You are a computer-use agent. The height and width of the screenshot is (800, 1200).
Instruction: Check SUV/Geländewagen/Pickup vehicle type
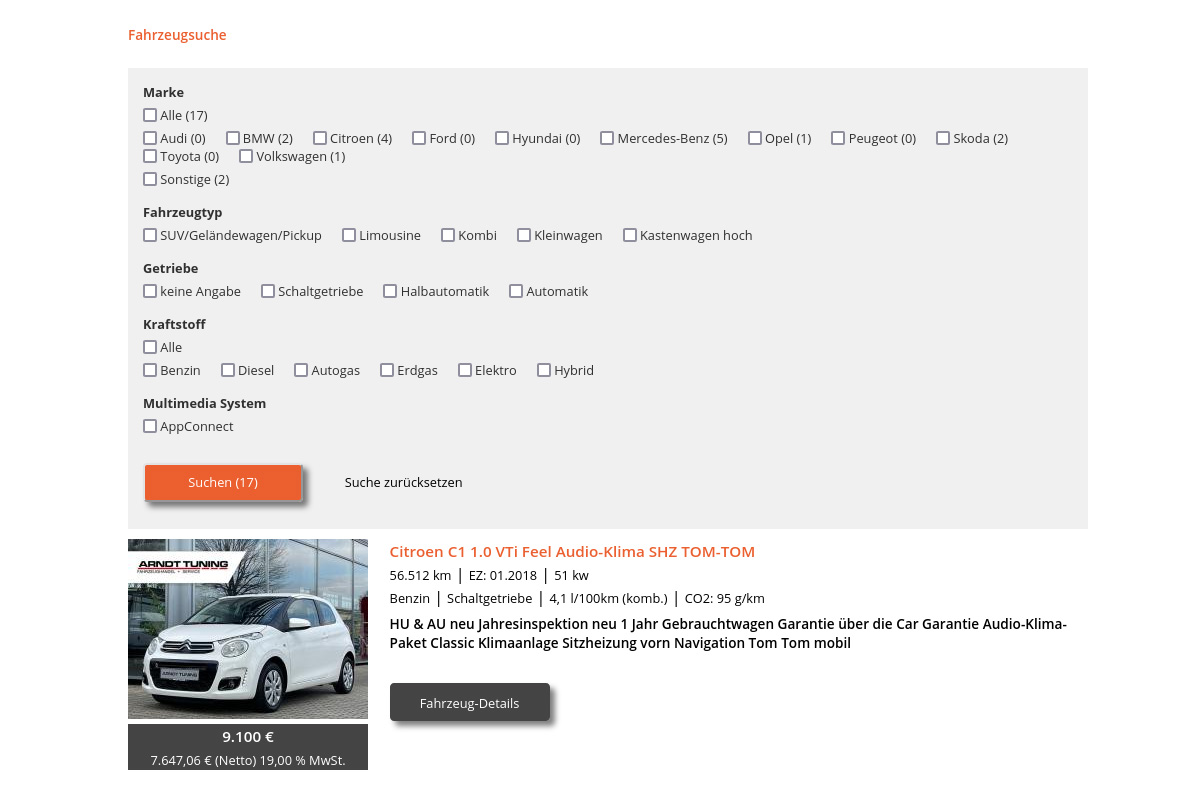[x=150, y=235]
